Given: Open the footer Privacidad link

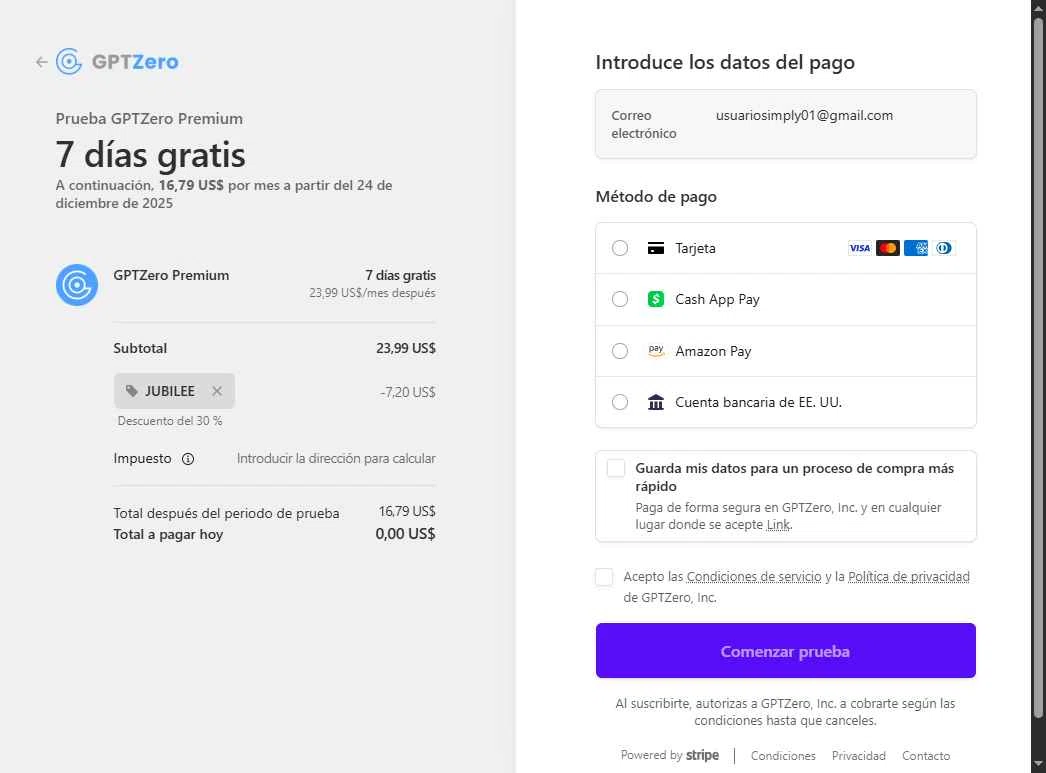Looking at the screenshot, I should (x=859, y=756).
